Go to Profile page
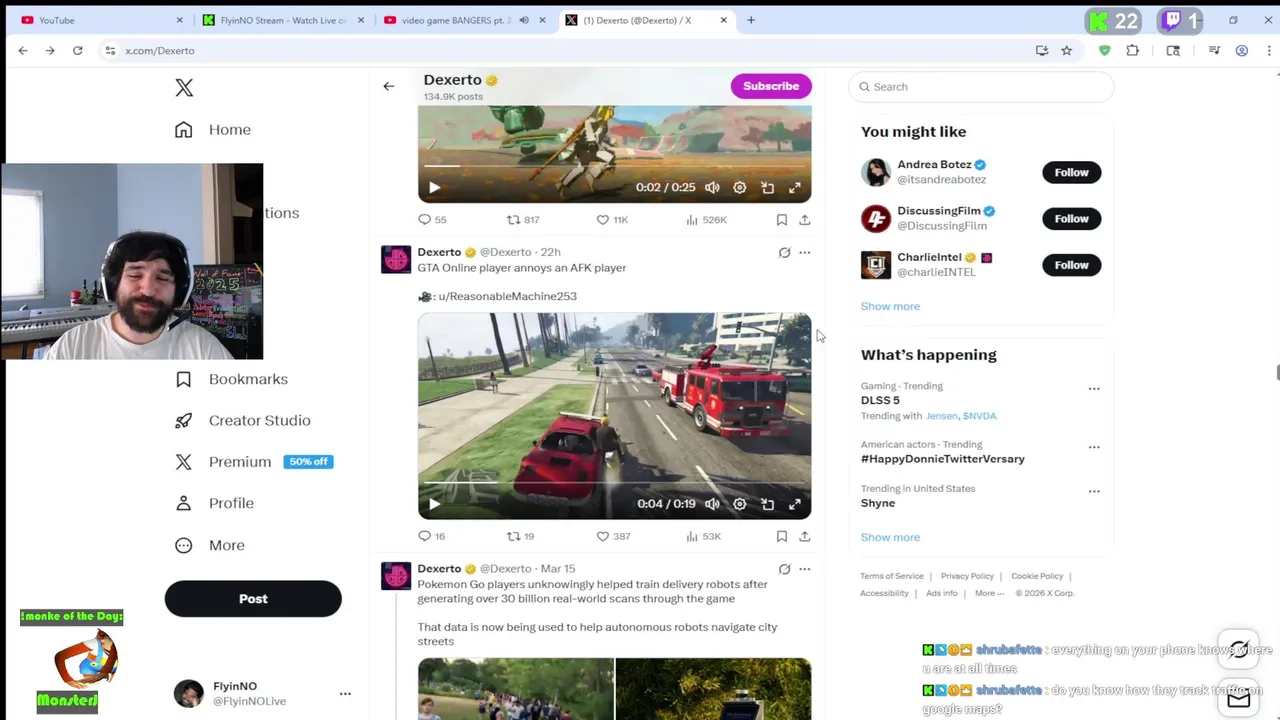Viewport: 1280px width, 720px height. click(x=215, y=503)
